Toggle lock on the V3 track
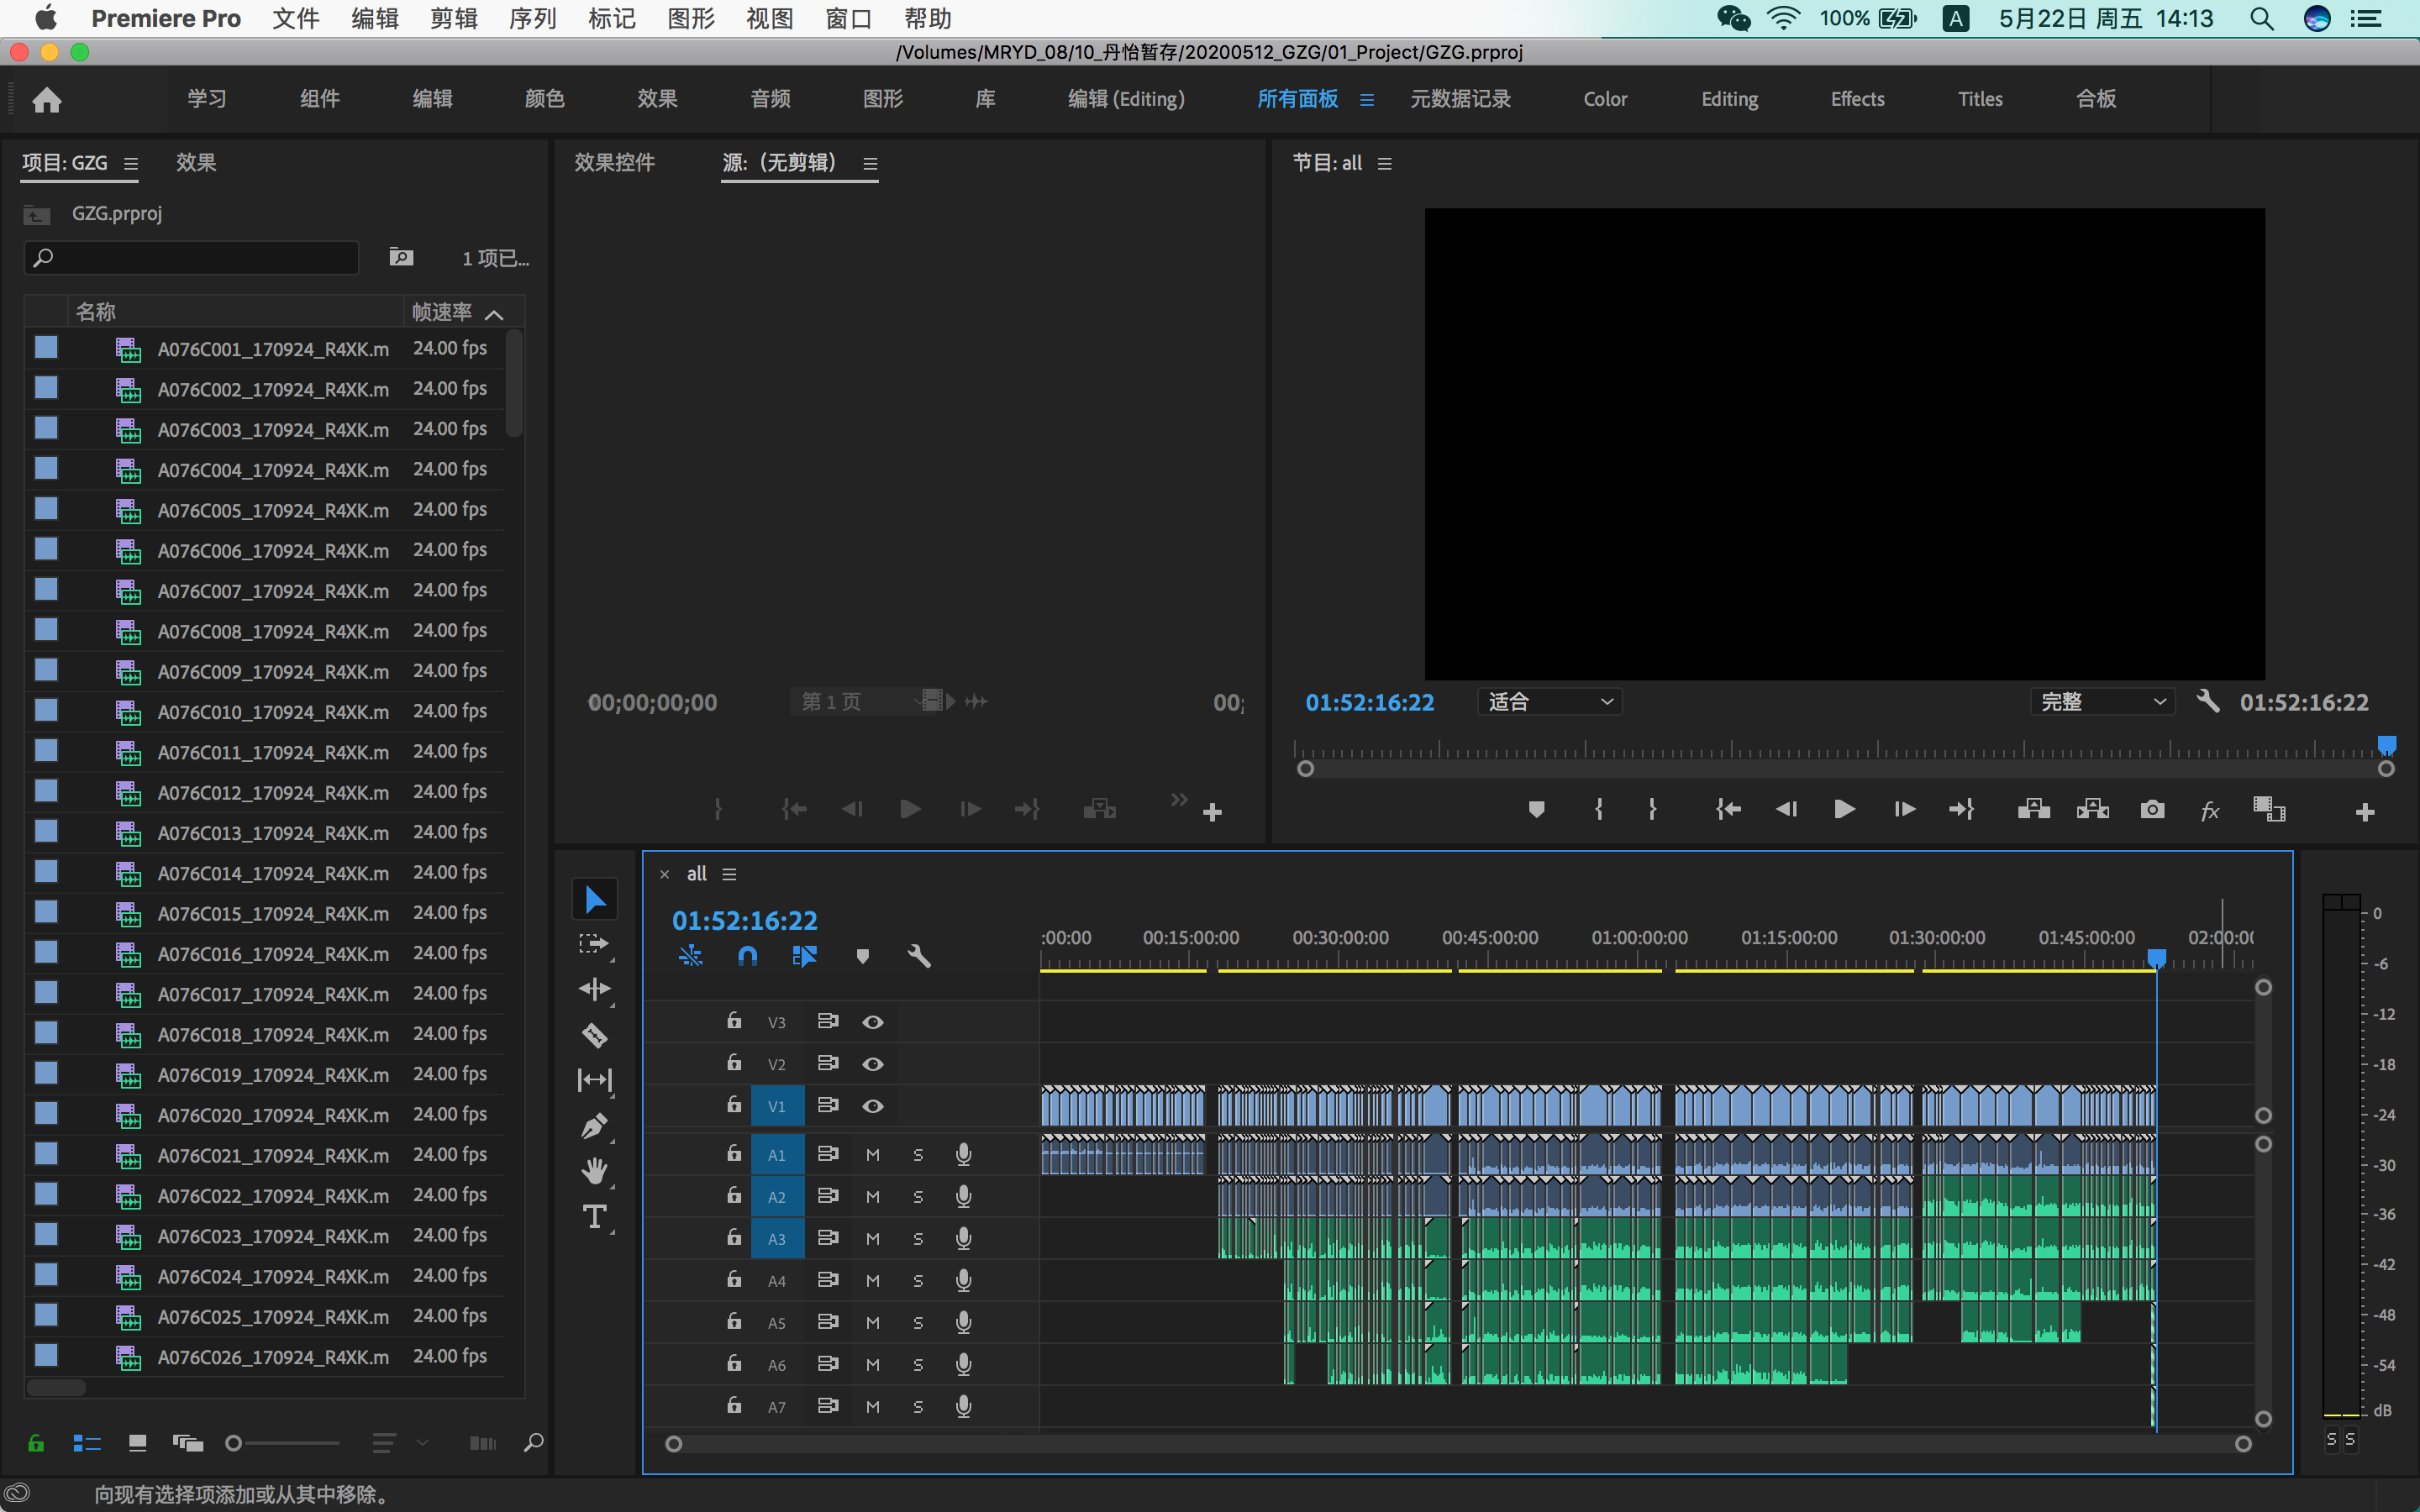 click(x=734, y=1021)
